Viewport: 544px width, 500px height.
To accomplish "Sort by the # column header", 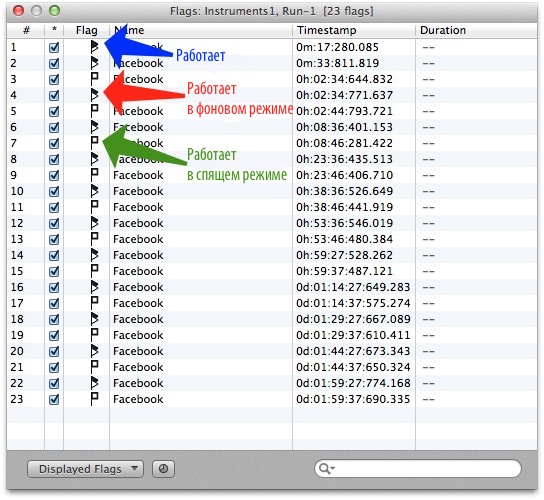I will coord(26,30).
